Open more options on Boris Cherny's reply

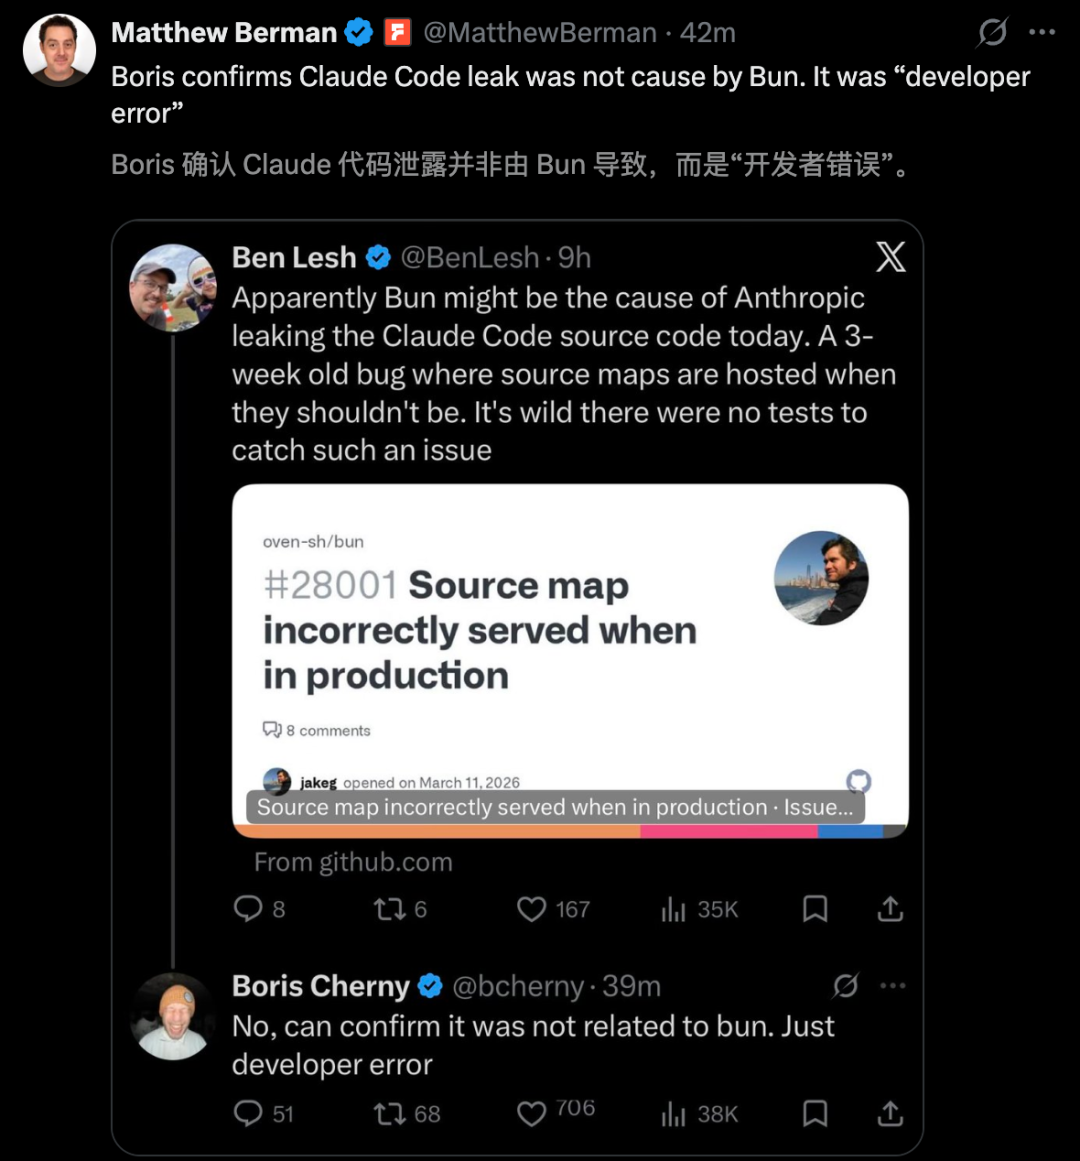coord(892,986)
